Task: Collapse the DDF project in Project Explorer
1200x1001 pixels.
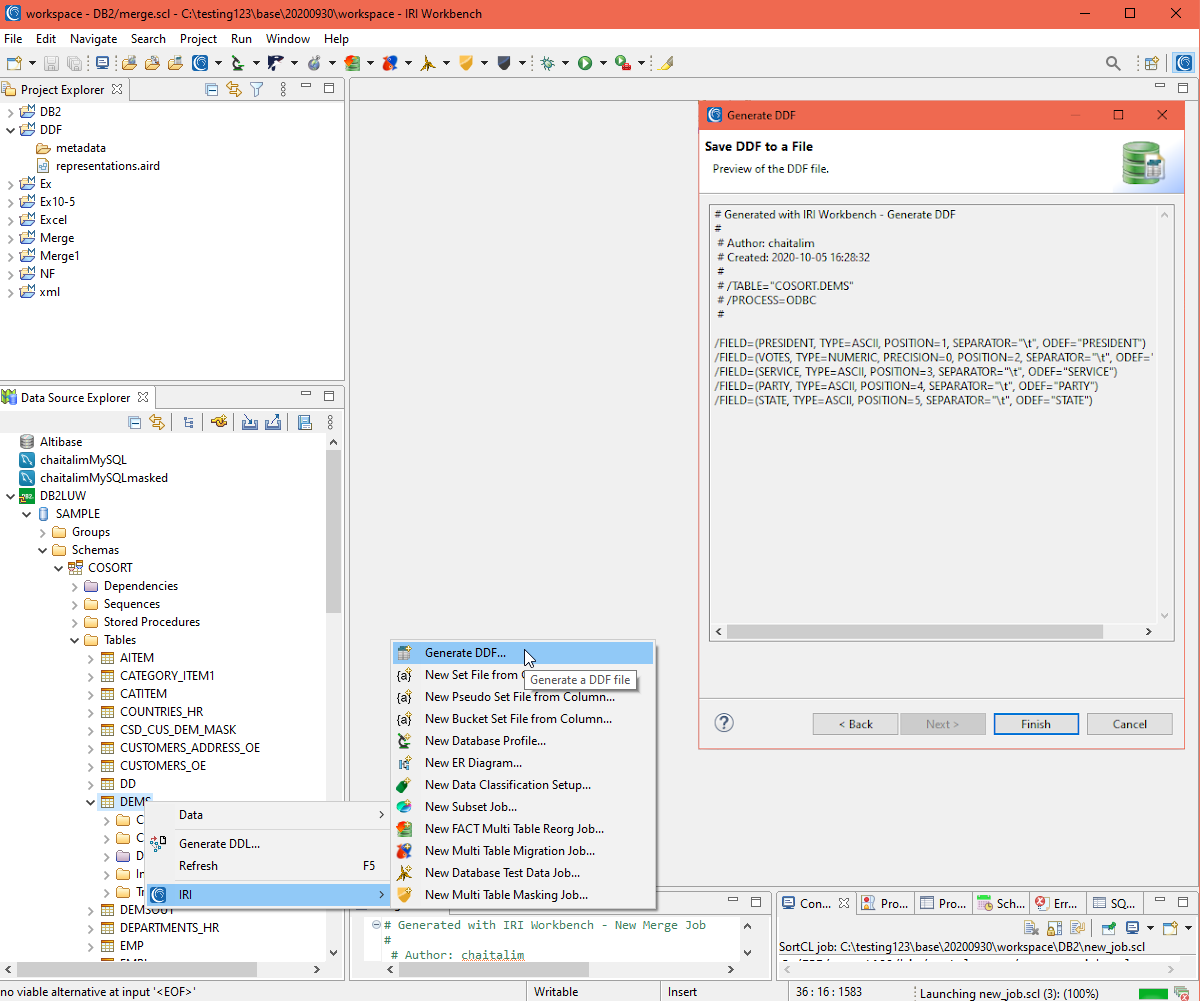Action: (11, 130)
